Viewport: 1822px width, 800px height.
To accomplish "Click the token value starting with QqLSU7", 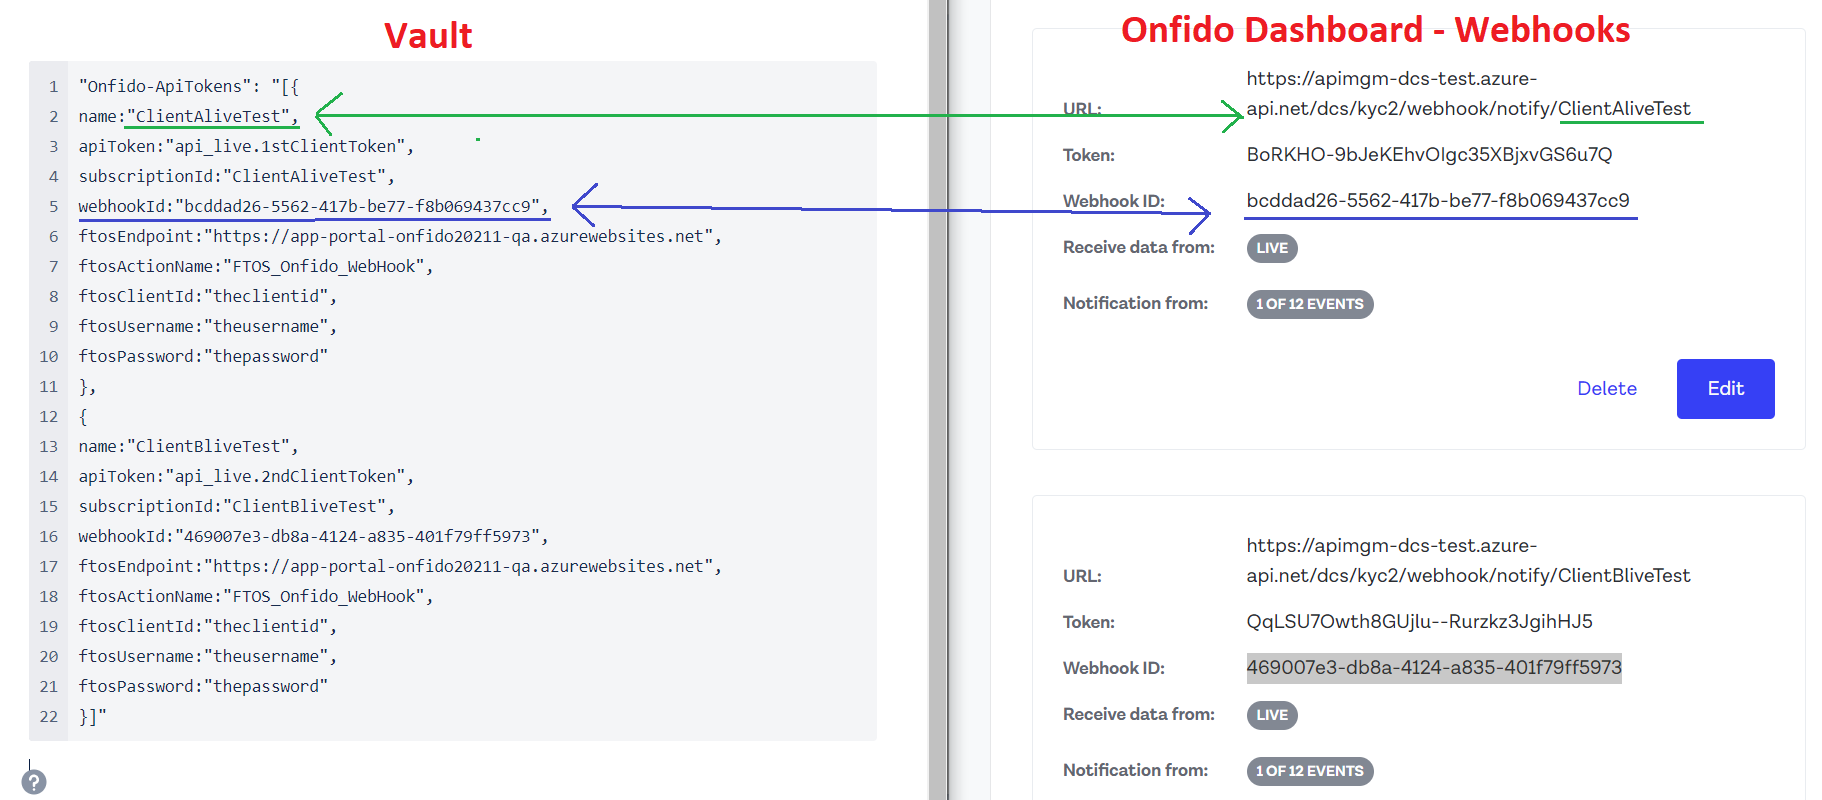I will (1418, 622).
